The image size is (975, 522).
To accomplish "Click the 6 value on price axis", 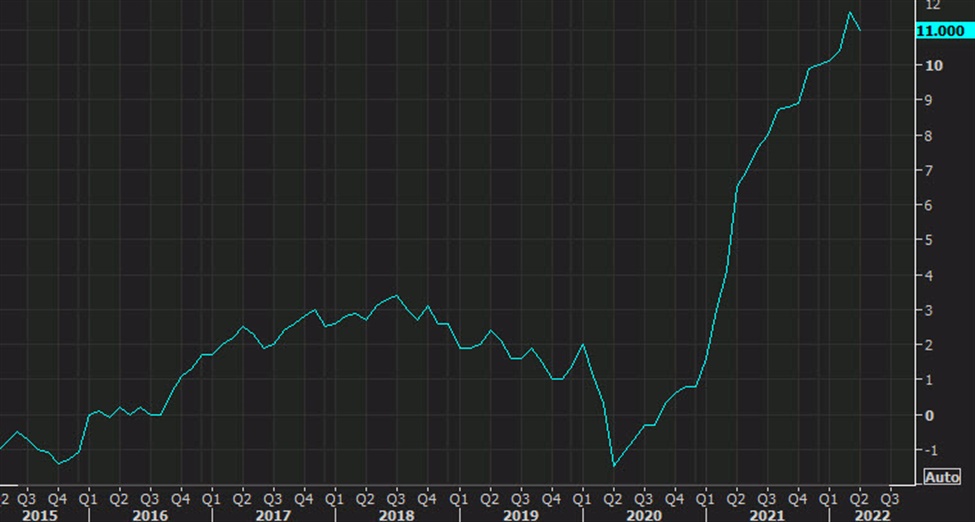I will point(930,205).
